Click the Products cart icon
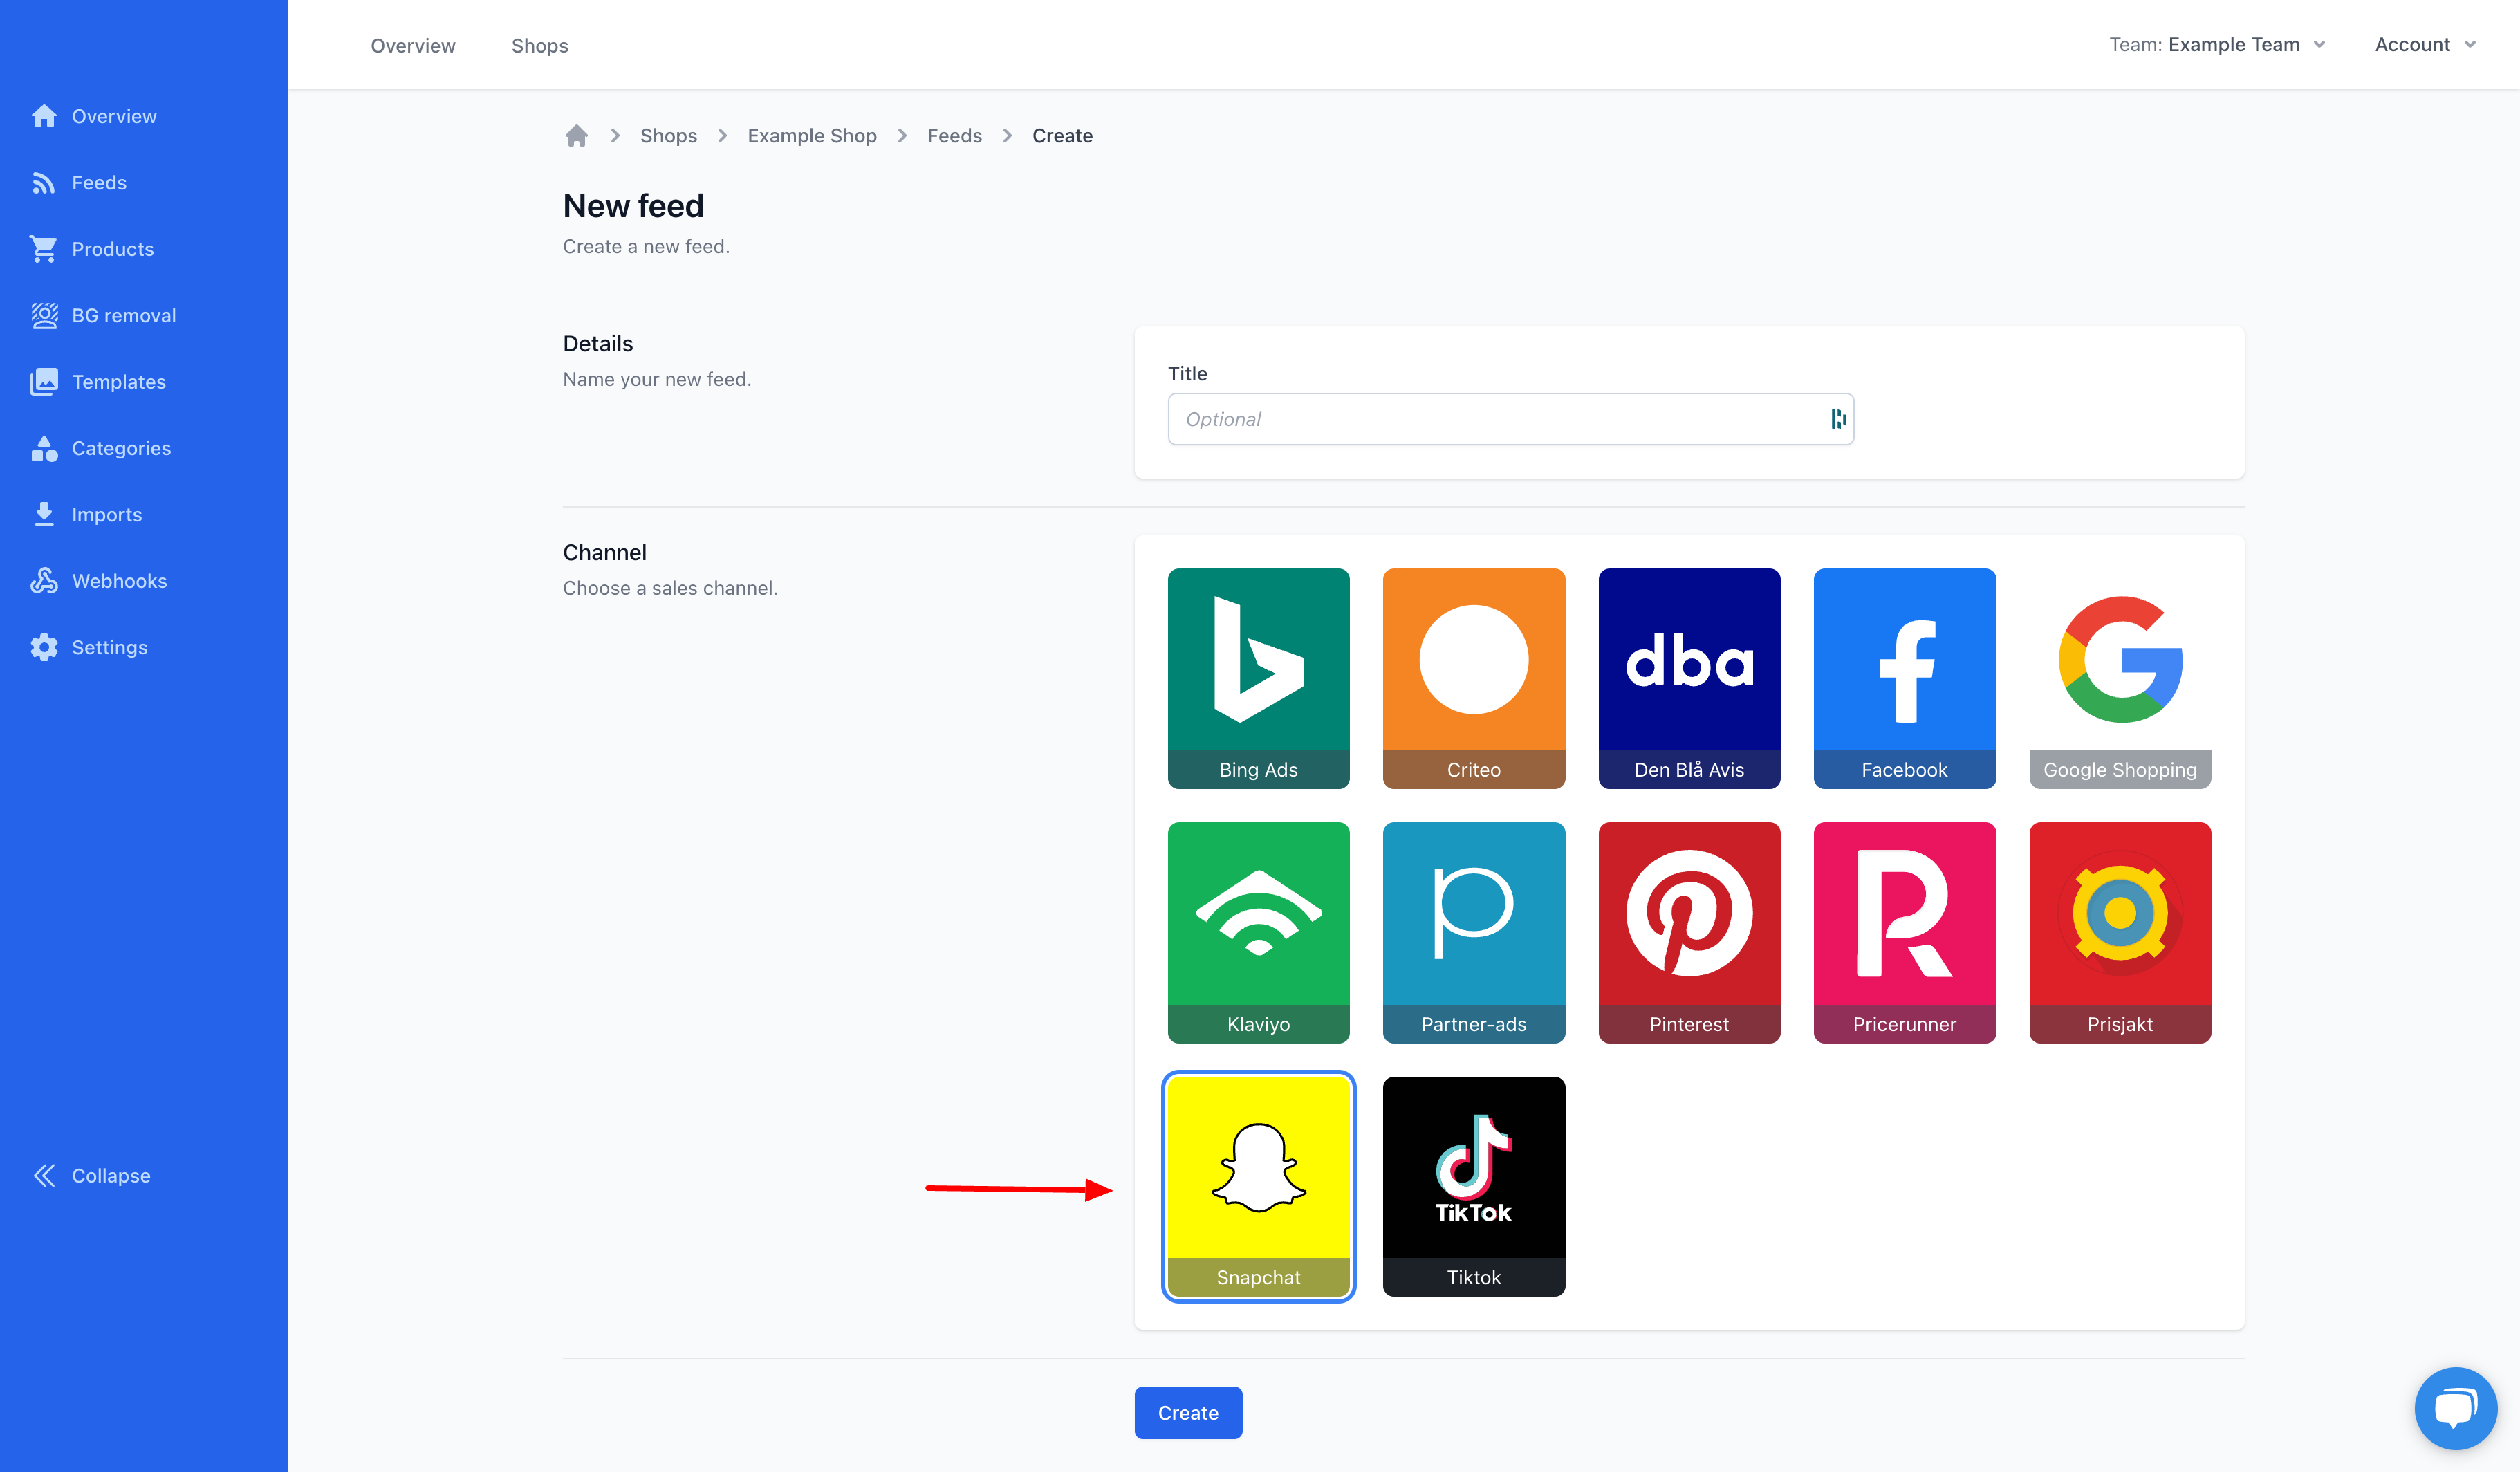 click(x=44, y=249)
